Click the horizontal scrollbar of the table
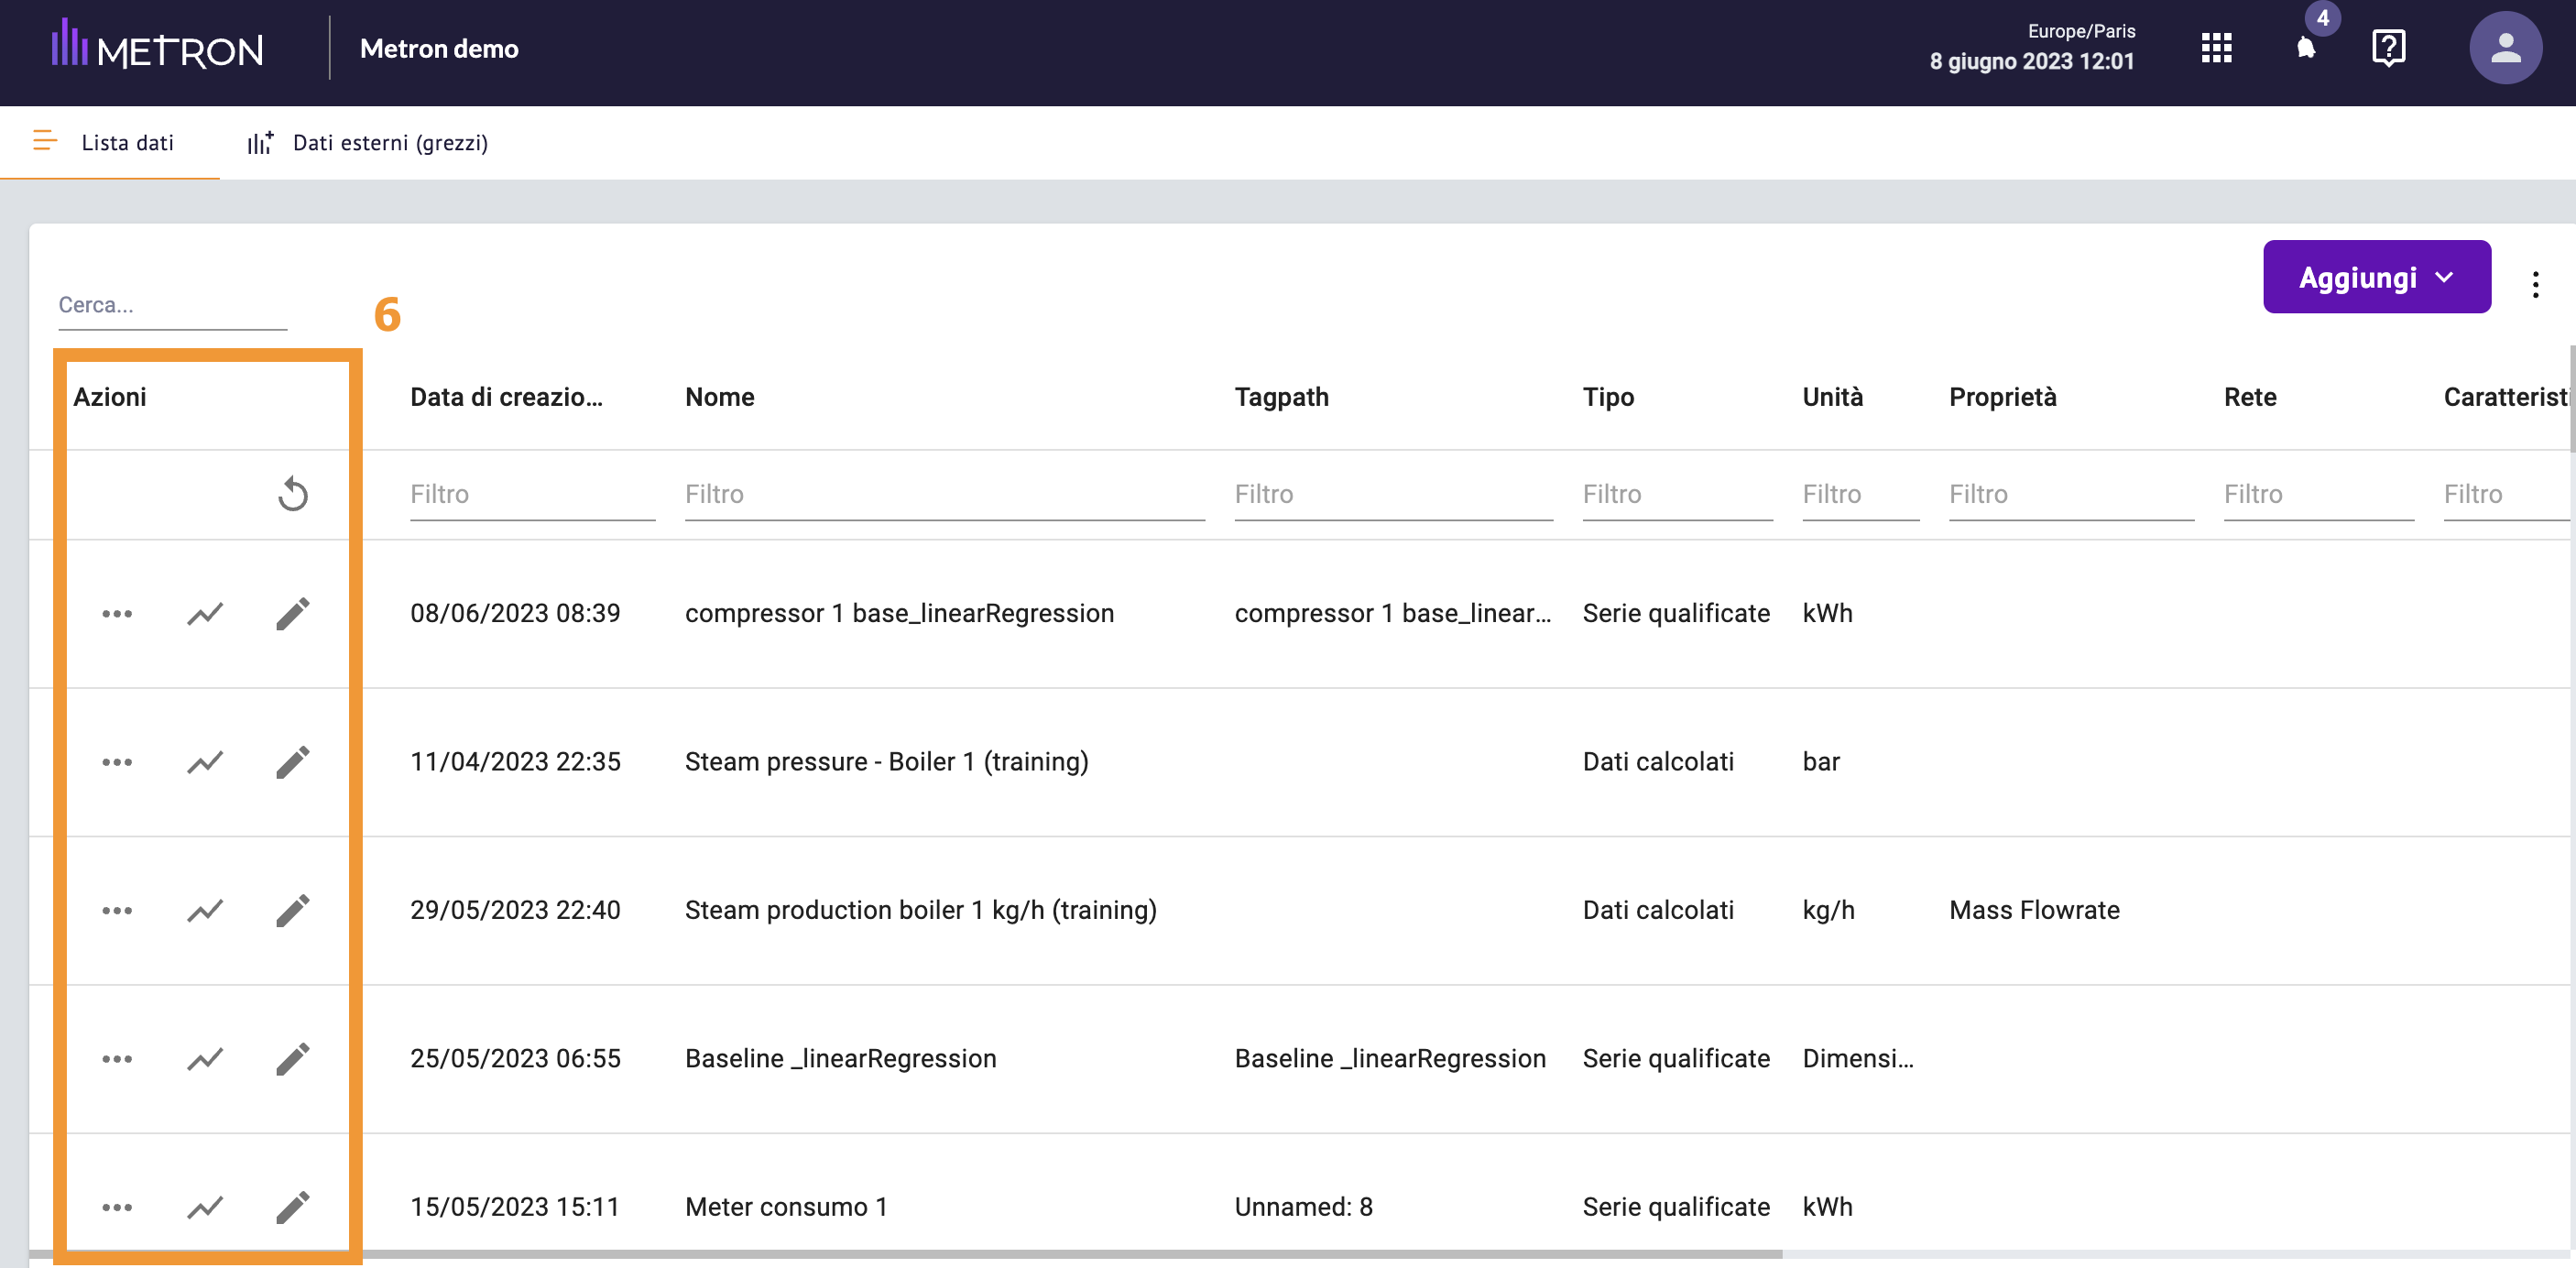Image resolution: width=2576 pixels, height=1268 pixels. coord(905,1254)
